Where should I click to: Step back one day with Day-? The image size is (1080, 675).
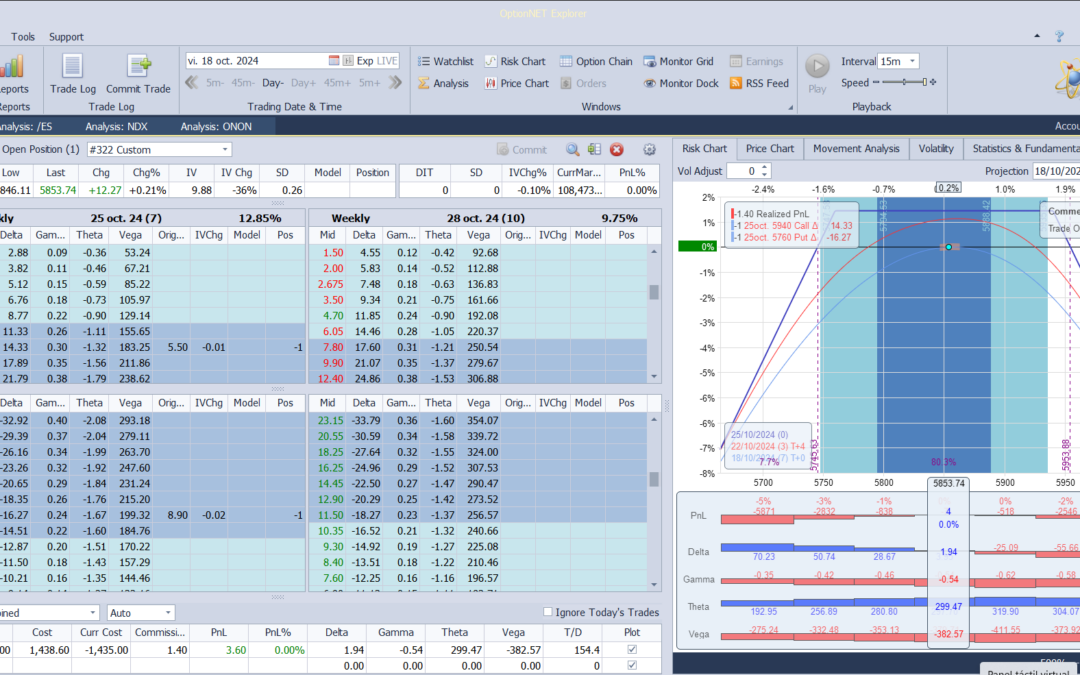pyautogui.click(x=273, y=83)
